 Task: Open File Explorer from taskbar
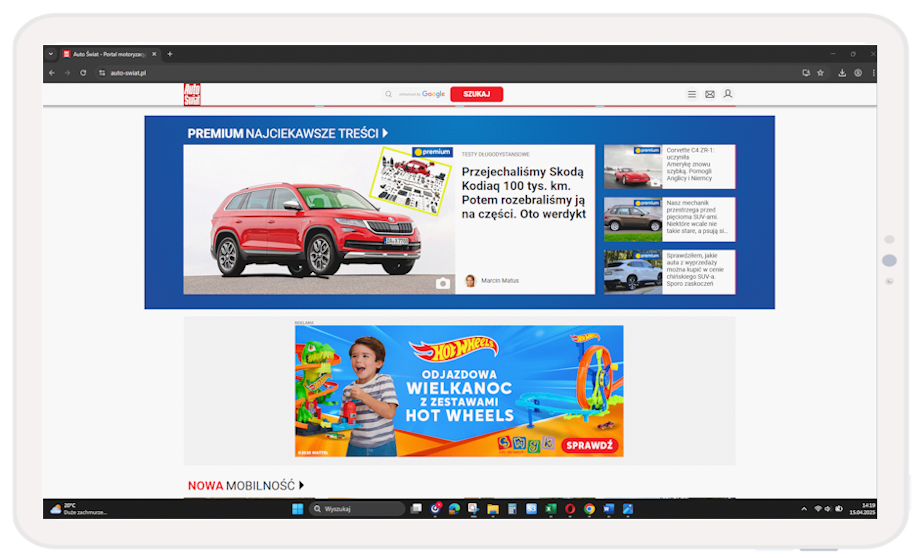coord(492,509)
